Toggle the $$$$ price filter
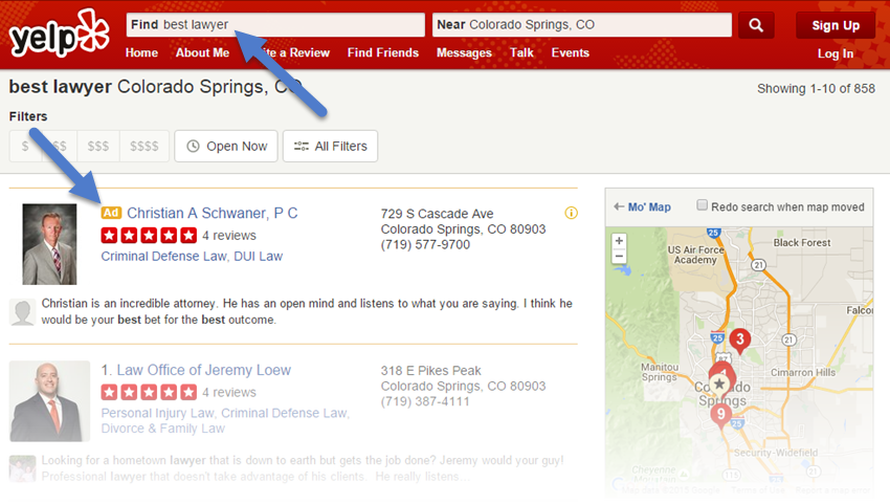 pos(144,146)
